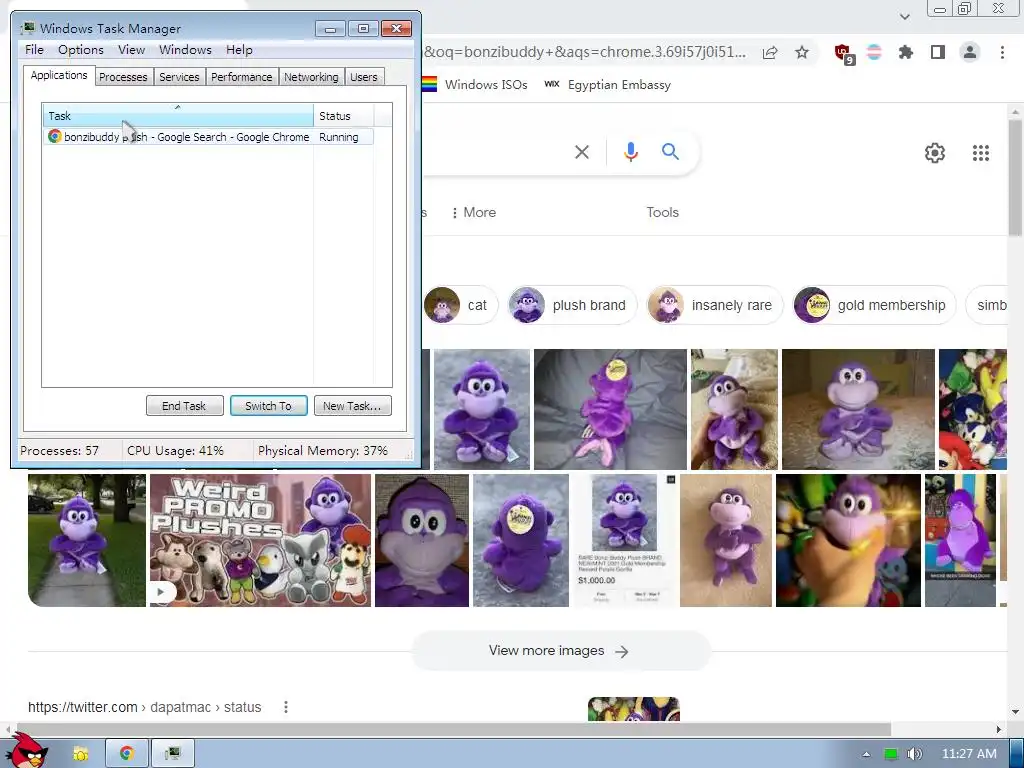Switch to the Processes tab
Image resolution: width=1024 pixels, height=768 pixels.
(x=123, y=77)
